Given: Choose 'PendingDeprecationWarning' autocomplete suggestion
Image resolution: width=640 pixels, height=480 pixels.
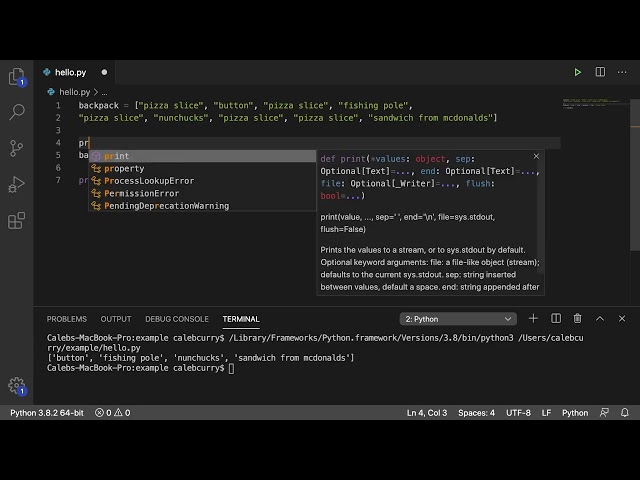Looking at the screenshot, I should [202, 206].
